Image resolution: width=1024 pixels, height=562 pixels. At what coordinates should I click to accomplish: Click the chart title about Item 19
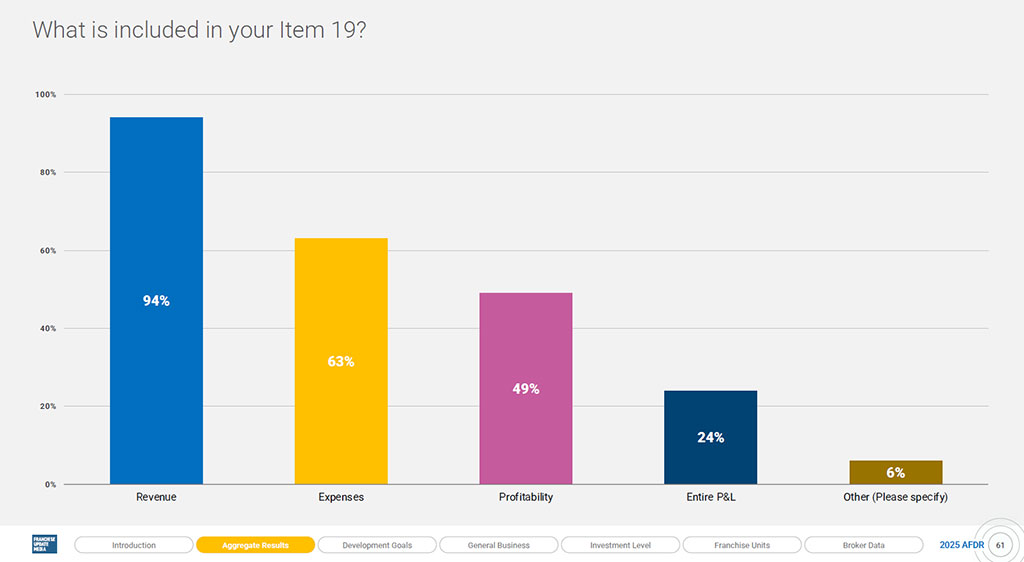[x=199, y=30]
